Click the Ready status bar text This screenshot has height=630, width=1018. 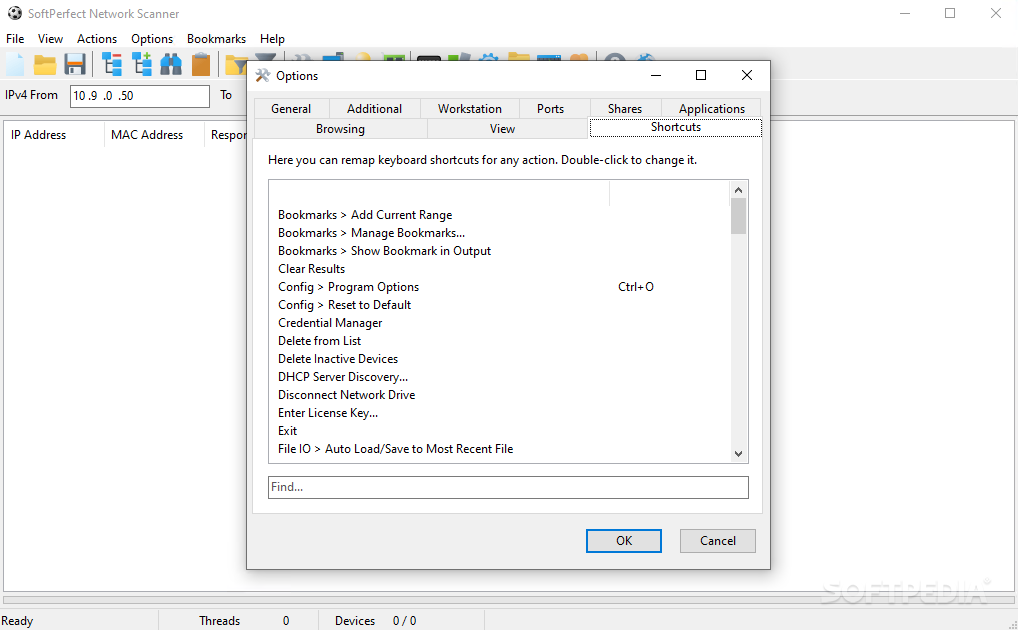click(x=17, y=621)
